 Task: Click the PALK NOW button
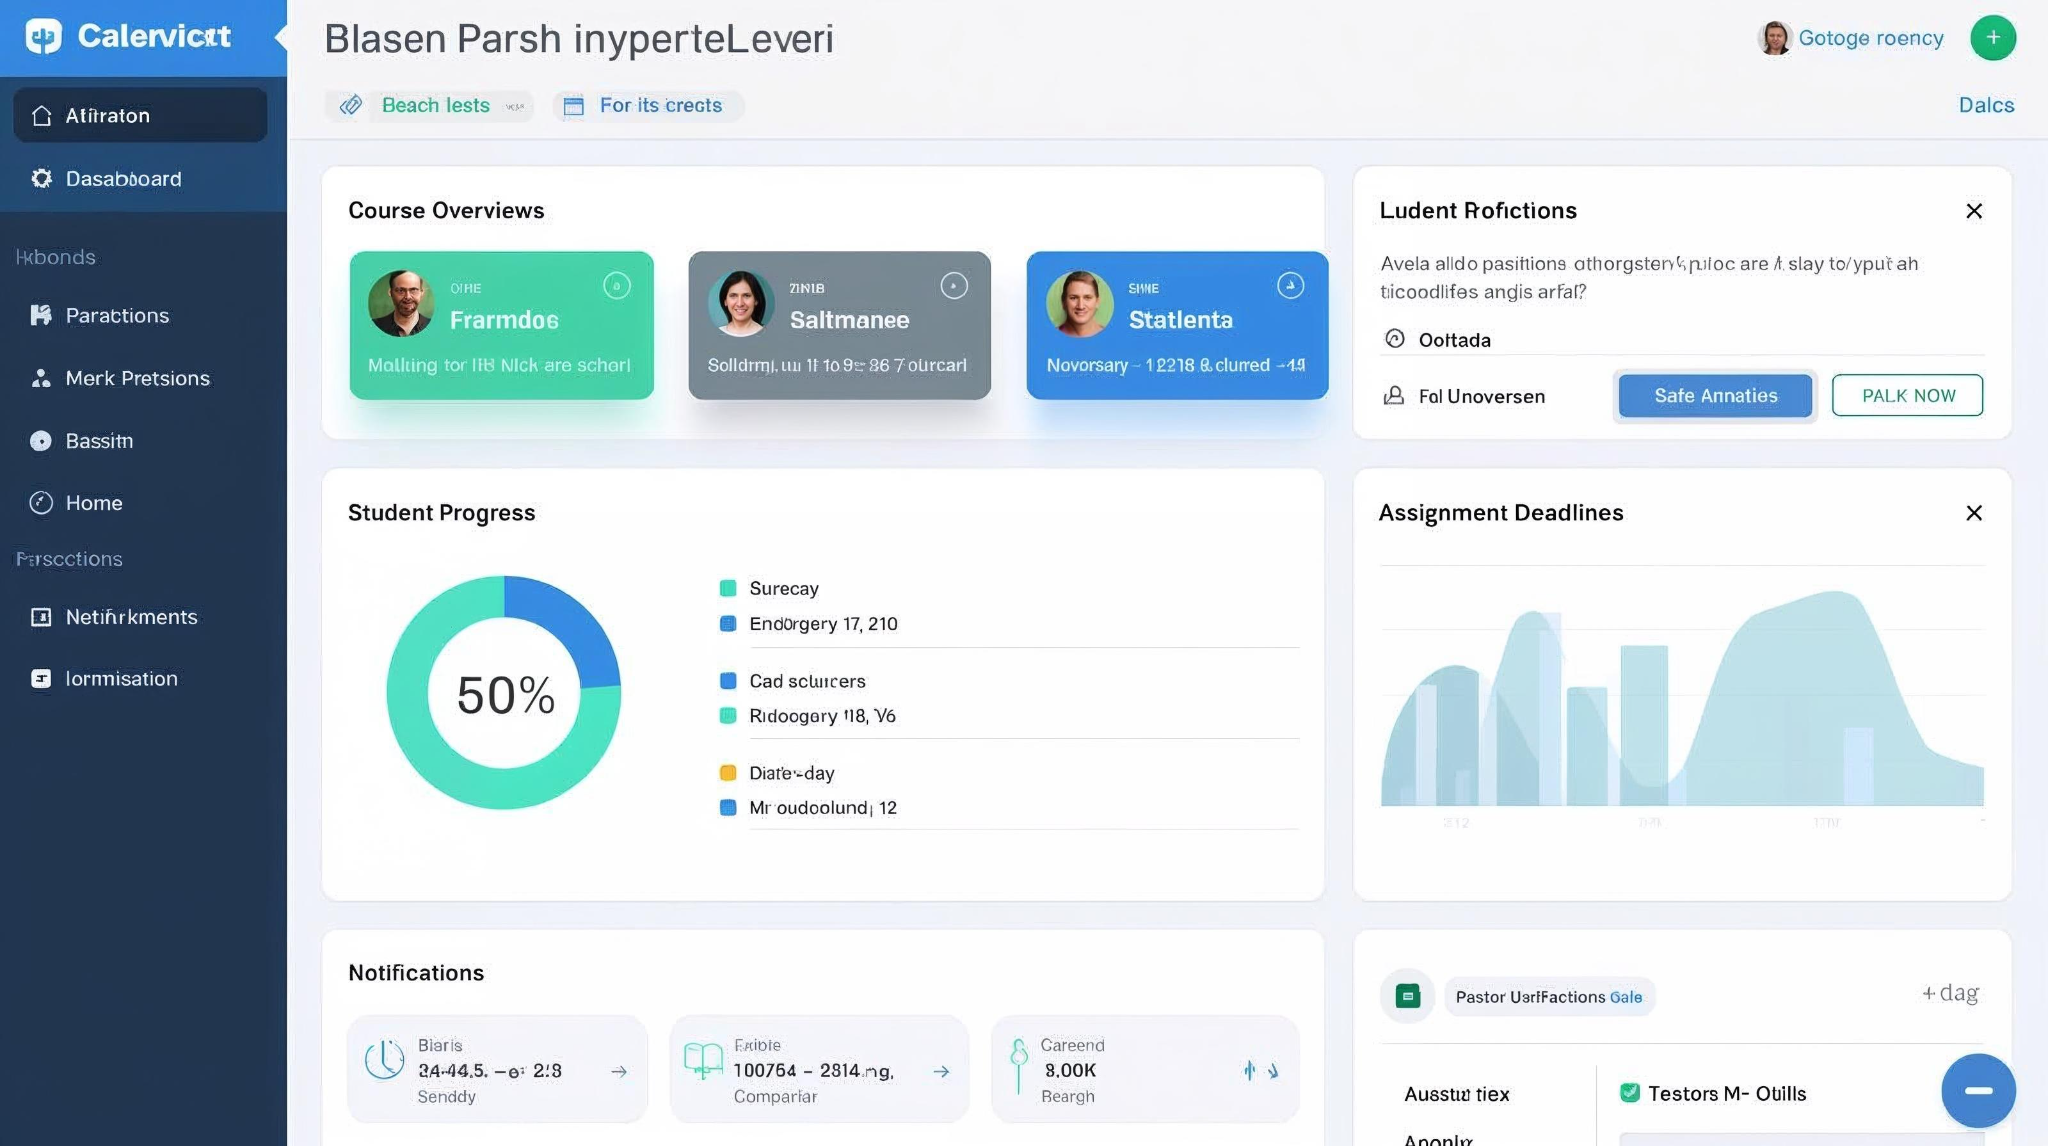click(x=1906, y=395)
